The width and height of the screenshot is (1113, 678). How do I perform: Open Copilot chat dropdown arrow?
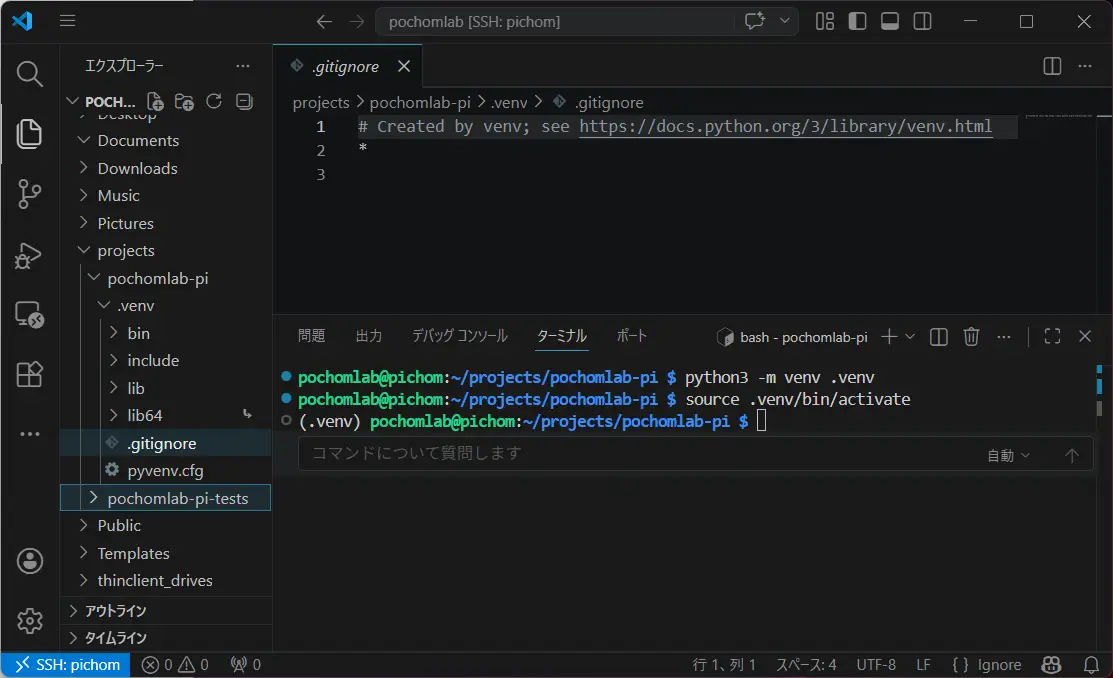click(784, 21)
